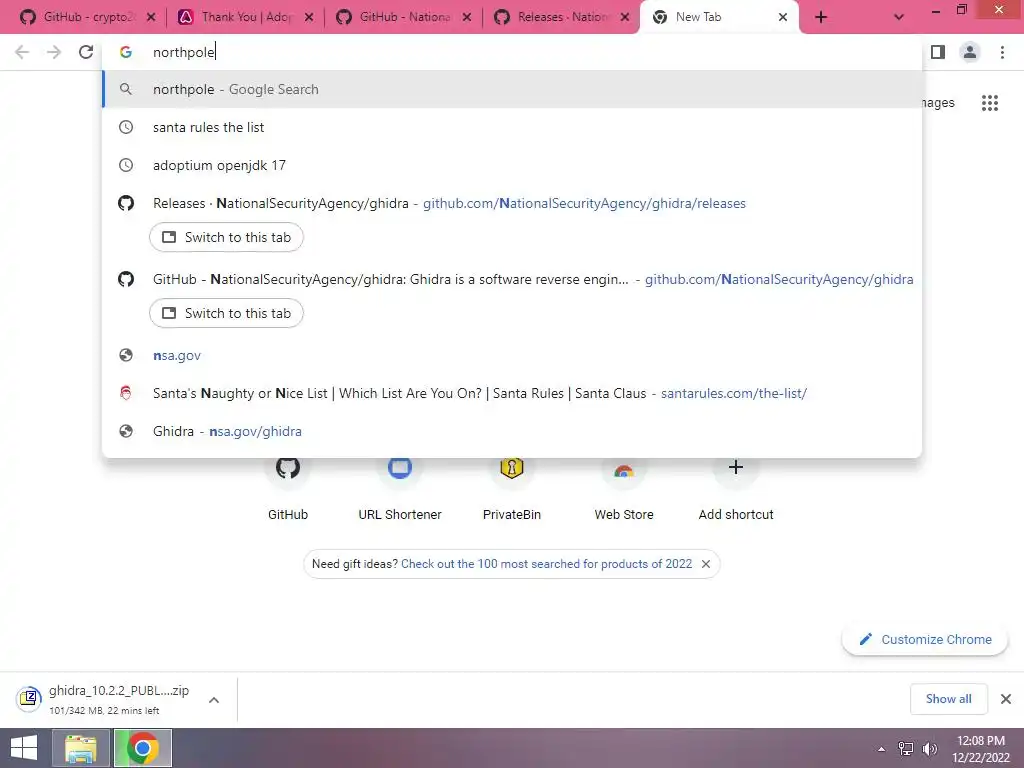Click GitHub icon beside Releases suggestion
Viewport: 1024px width, 768px height.
(126, 203)
